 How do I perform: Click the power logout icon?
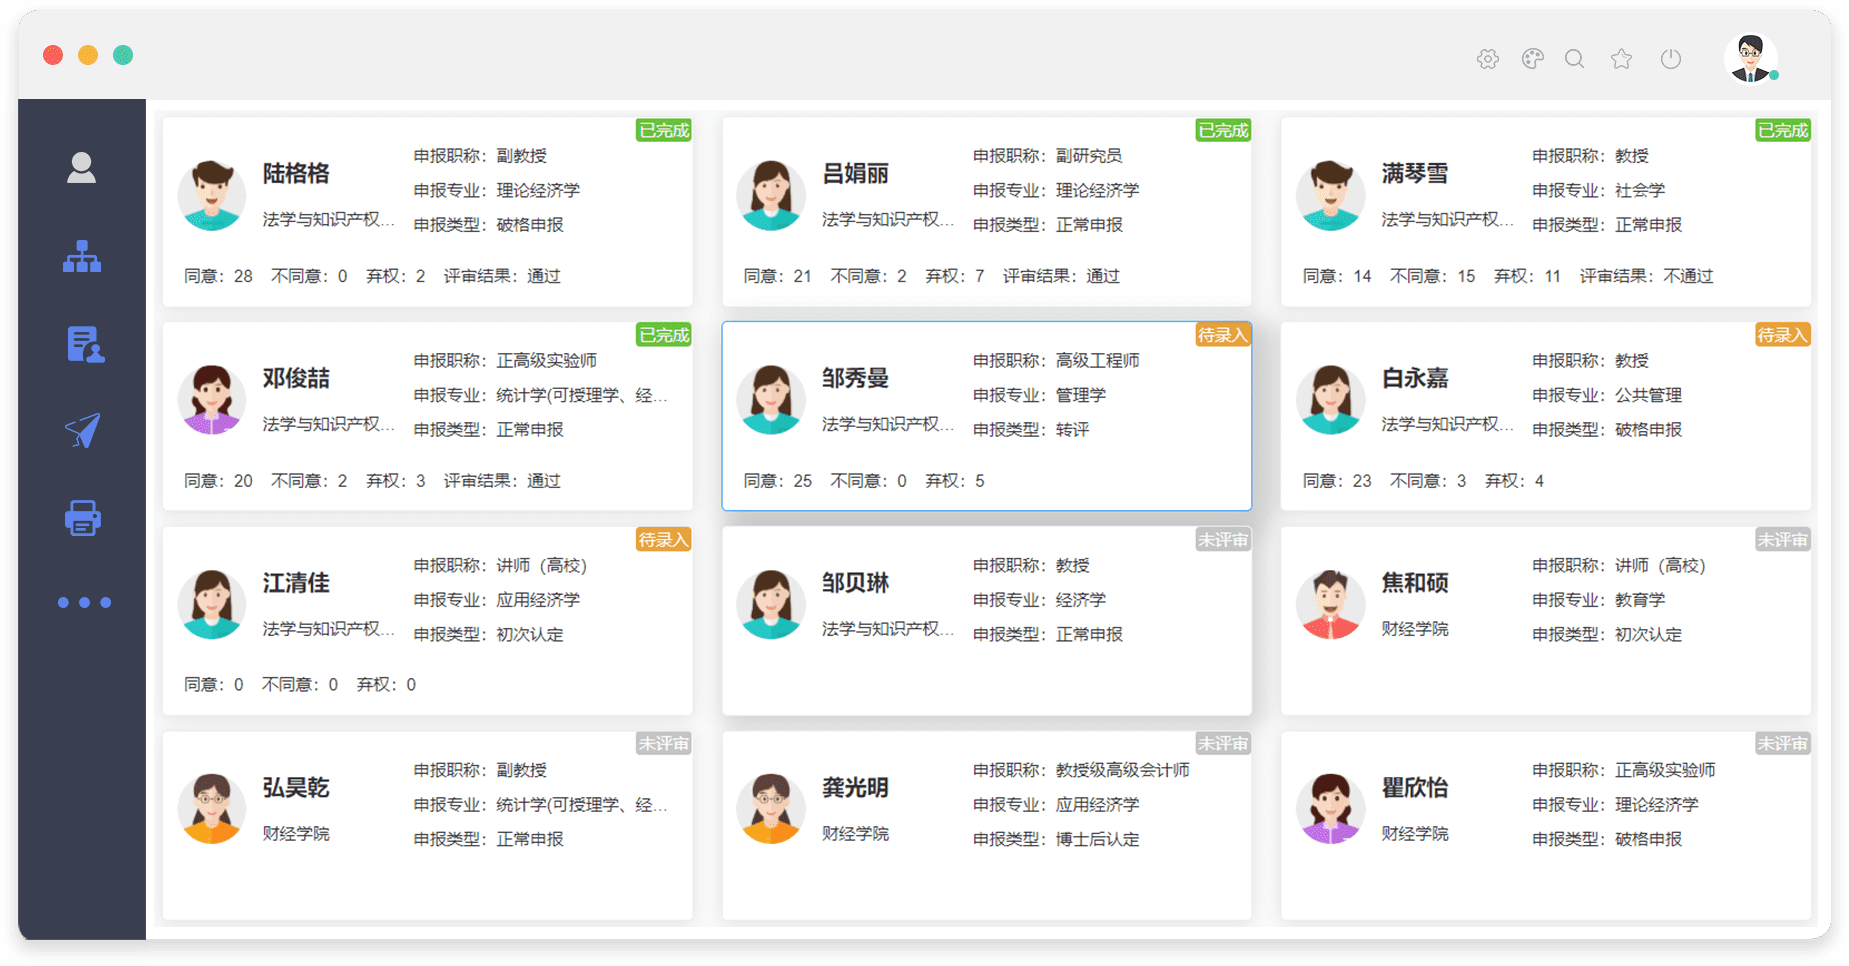1671,59
